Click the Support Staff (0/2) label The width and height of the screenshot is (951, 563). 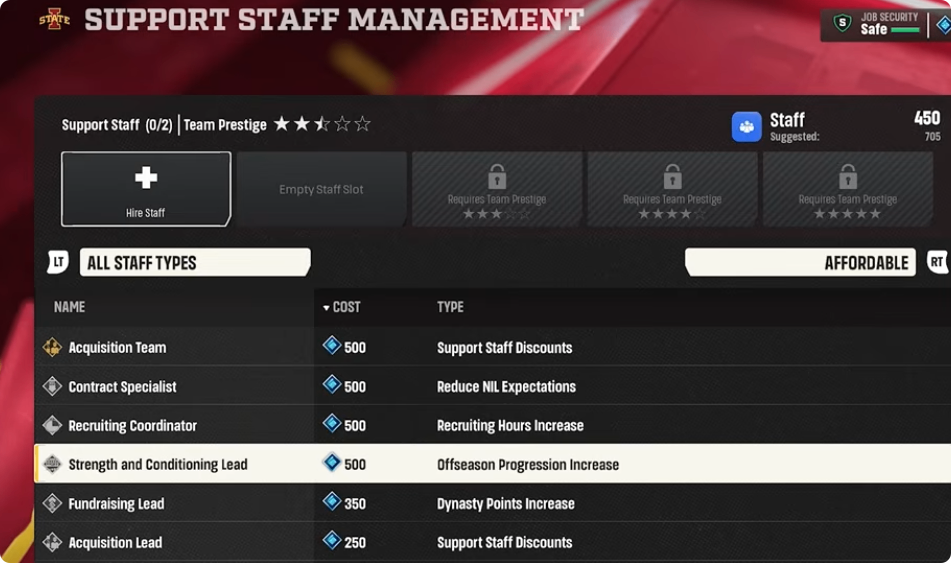click(x=117, y=125)
